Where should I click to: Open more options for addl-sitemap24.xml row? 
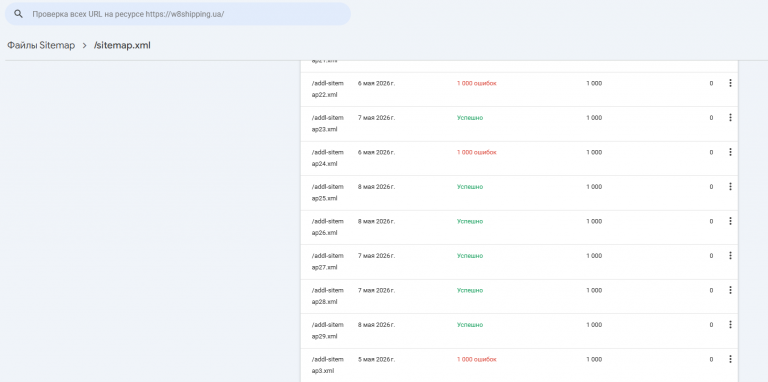(x=730, y=152)
